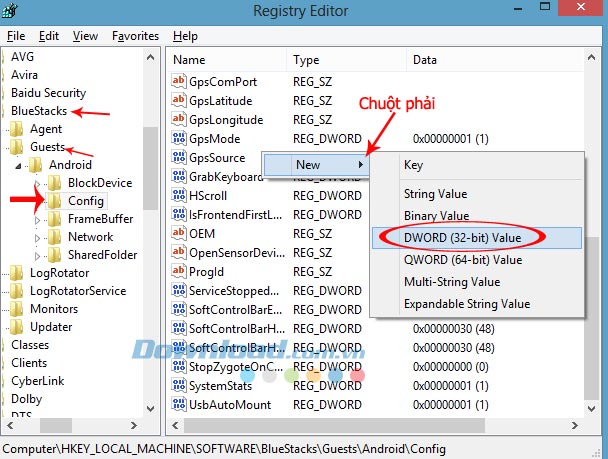Screen dimensions: 608x459
Task: Click values pane scroll down arrow
Action: coord(591,409)
